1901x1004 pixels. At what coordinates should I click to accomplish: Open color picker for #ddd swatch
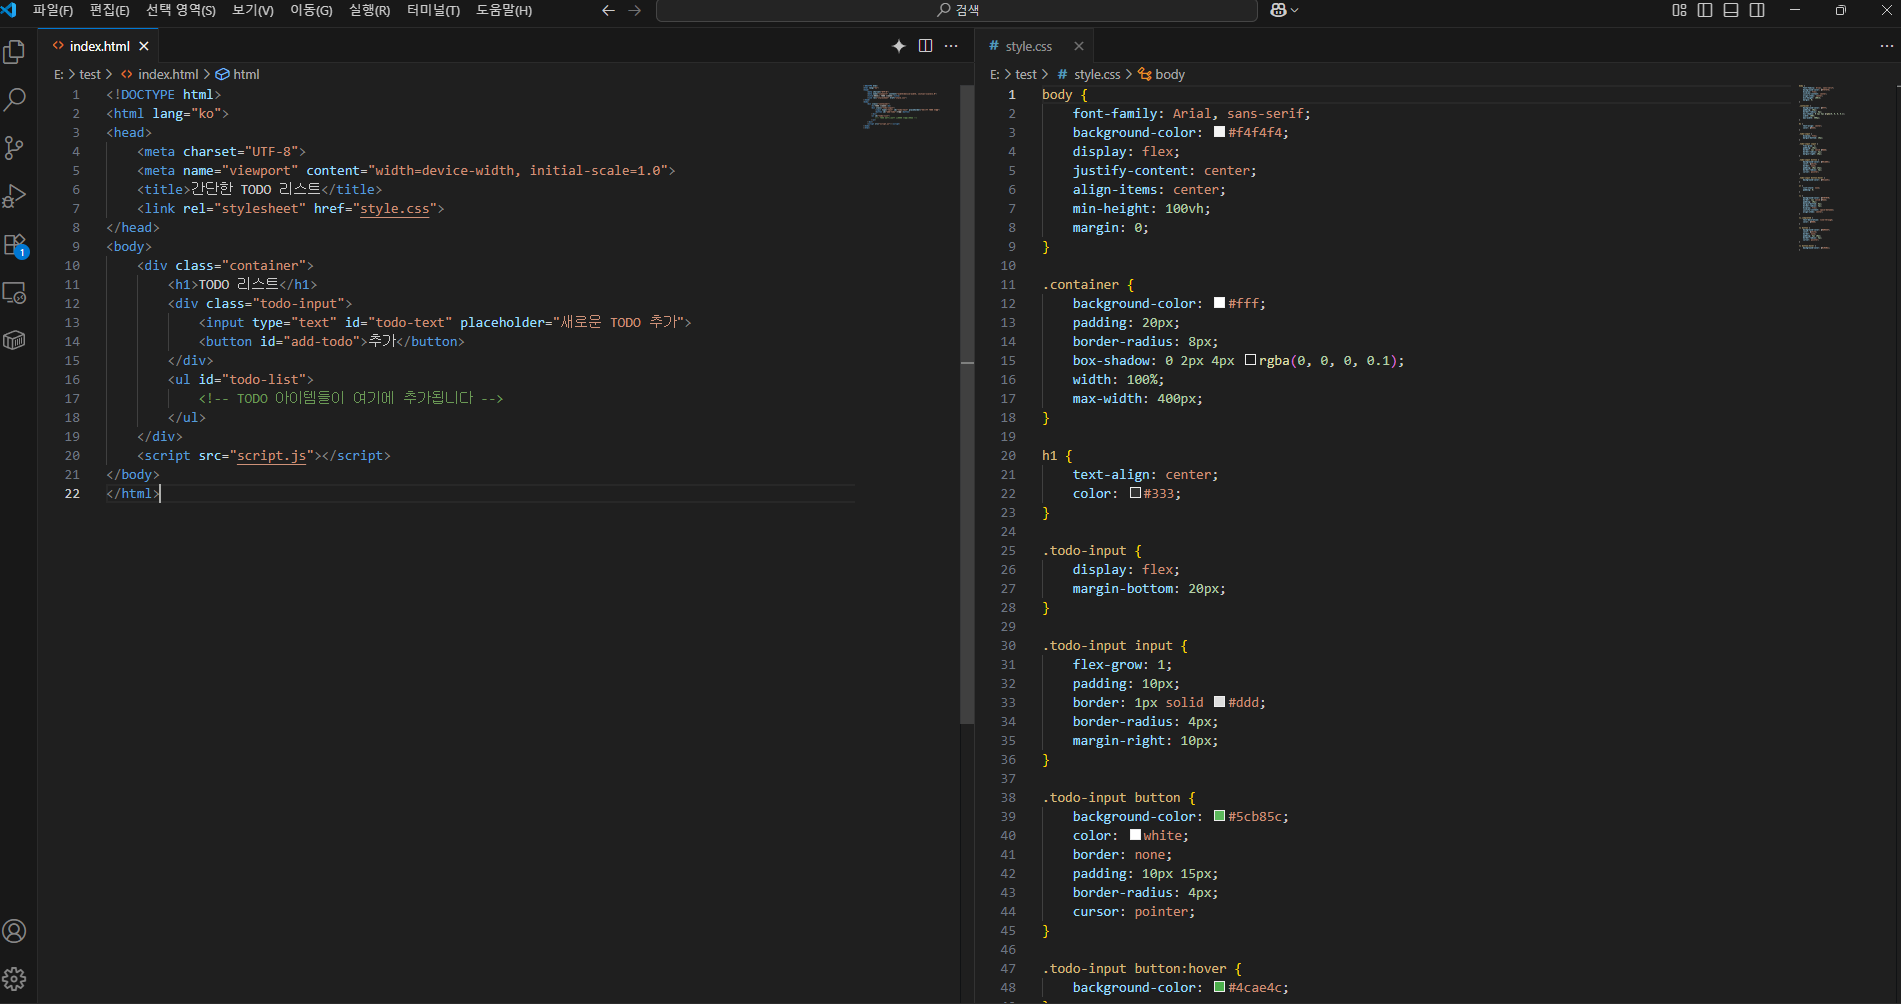(1219, 702)
